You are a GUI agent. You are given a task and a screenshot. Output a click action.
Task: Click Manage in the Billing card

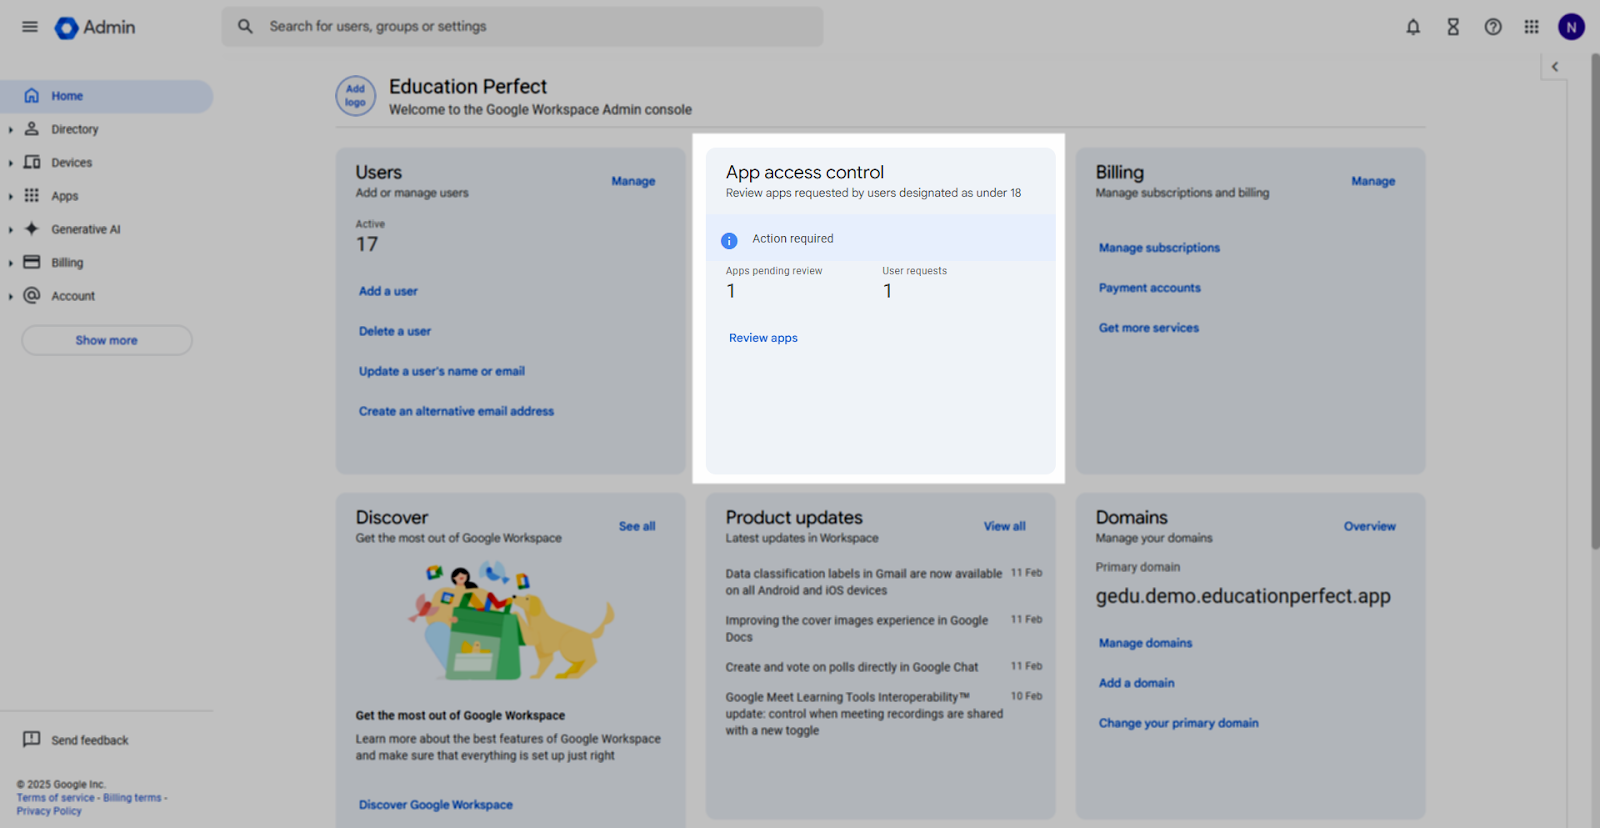tap(1373, 181)
